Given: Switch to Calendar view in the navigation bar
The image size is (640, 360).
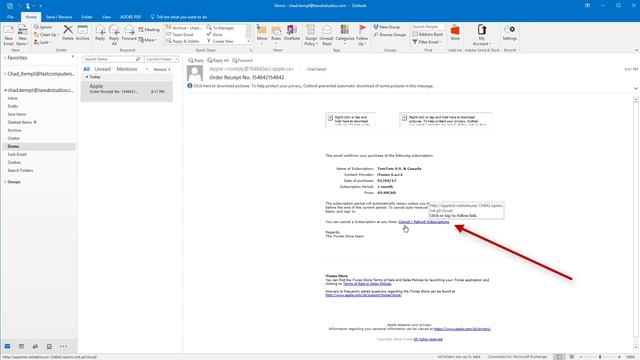Looking at the screenshot, I should [x=21, y=346].
